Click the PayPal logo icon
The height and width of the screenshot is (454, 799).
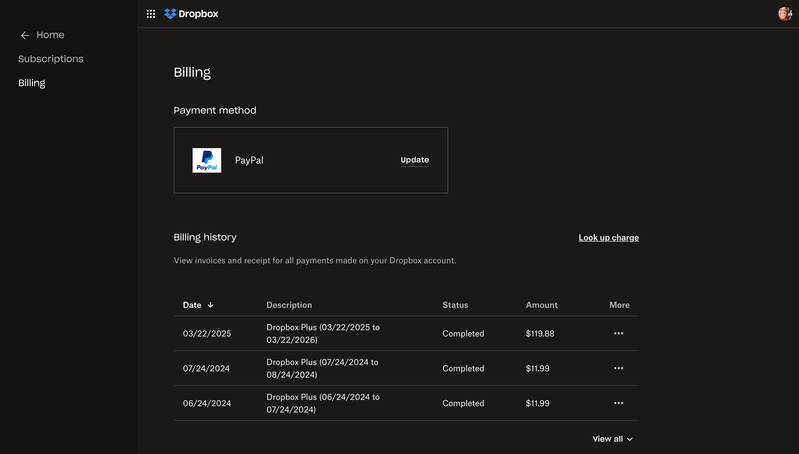pos(207,160)
